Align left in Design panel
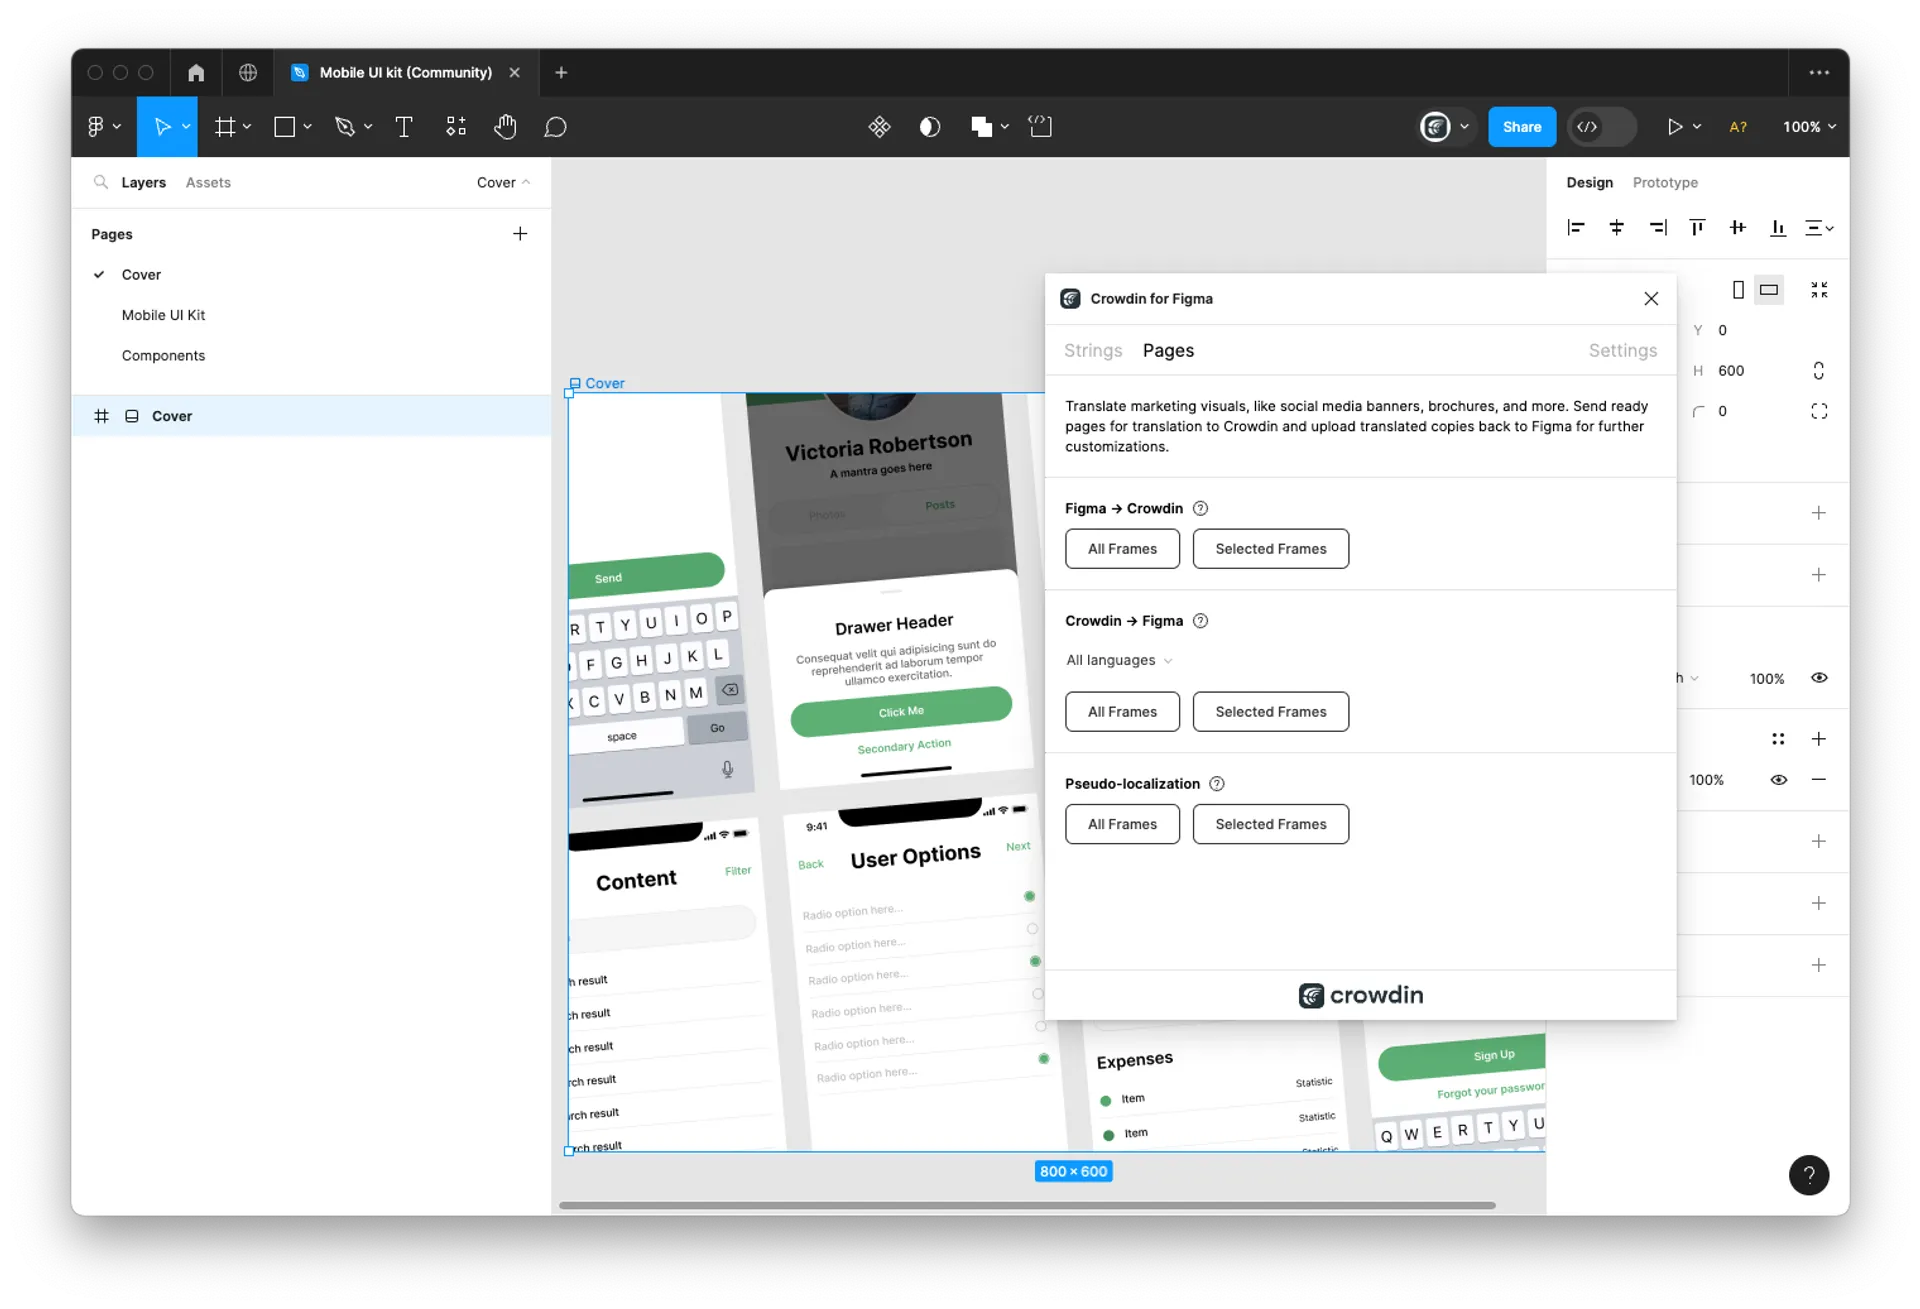The height and width of the screenshot is (1309, 1920). (1576, 228)
